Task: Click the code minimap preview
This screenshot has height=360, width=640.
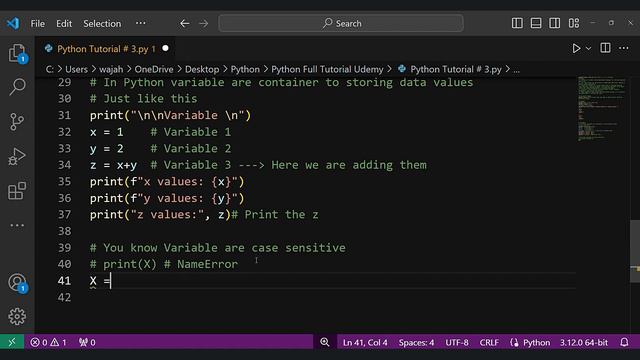Action: click(x=601, y=109)
